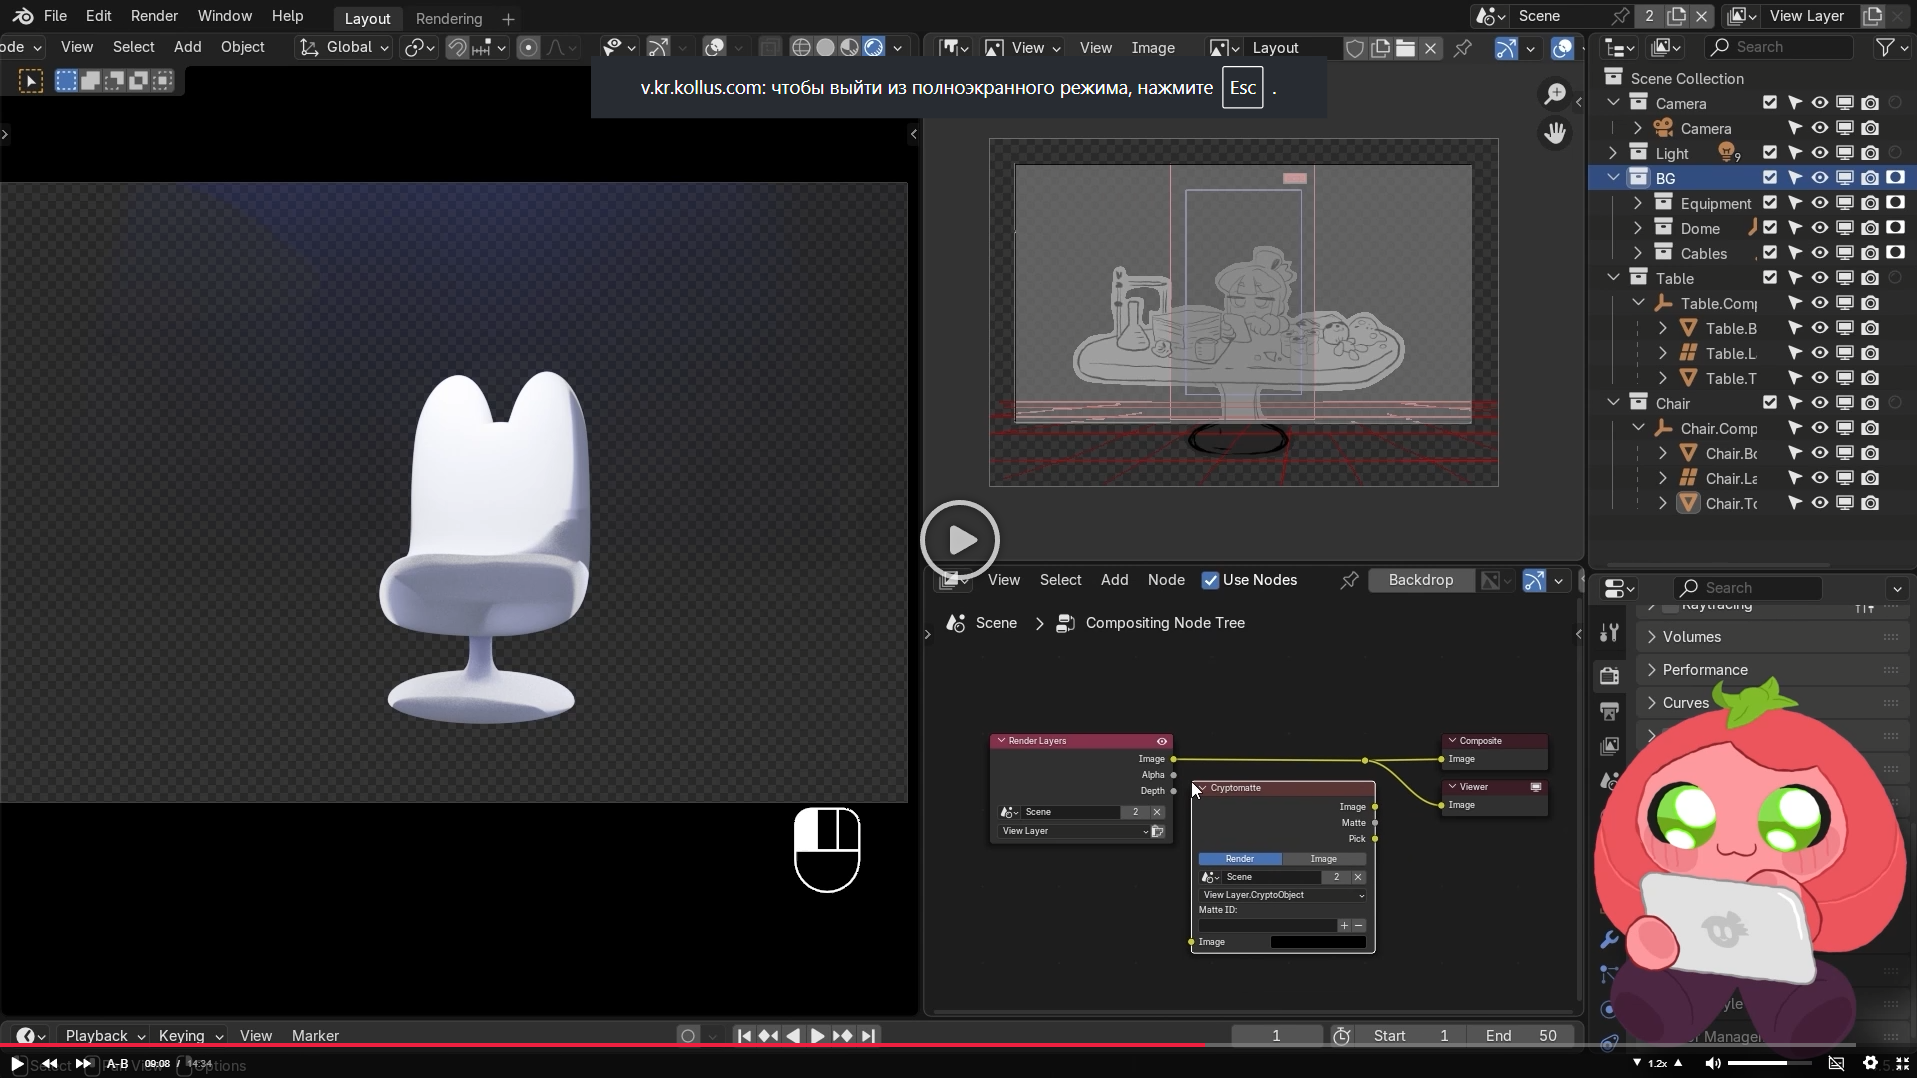
Task: Select rendered viewport shading icon
Action: [x=873, y=47]
